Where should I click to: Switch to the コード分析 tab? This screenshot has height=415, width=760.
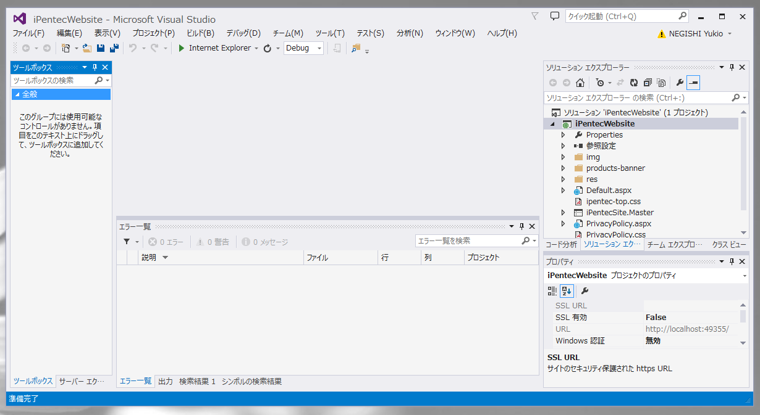tap(561, 245)
